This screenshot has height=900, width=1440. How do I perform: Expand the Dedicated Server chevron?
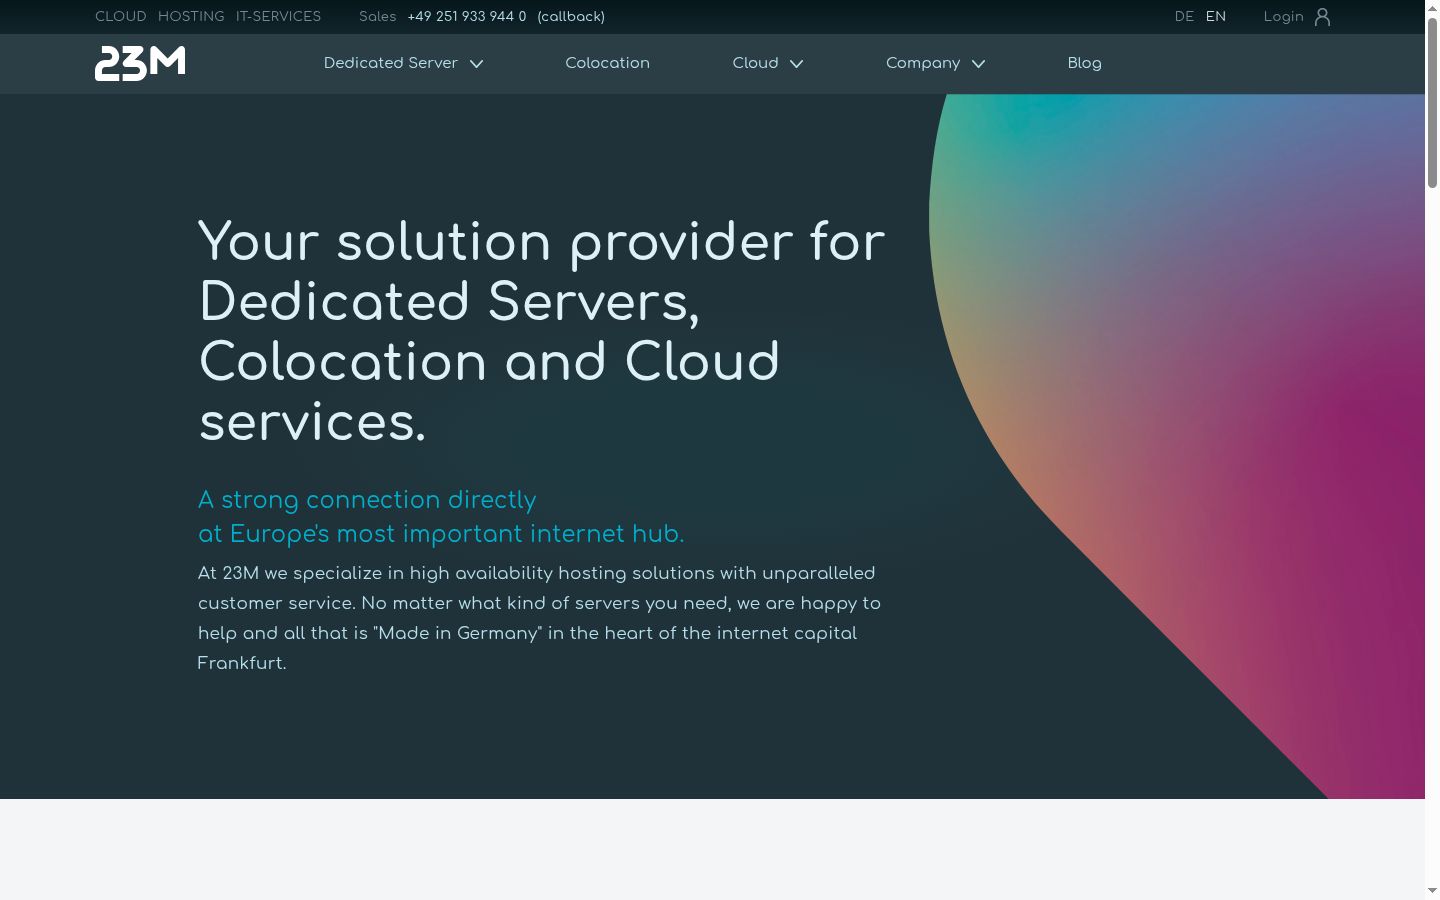click(x=477, y=64)
